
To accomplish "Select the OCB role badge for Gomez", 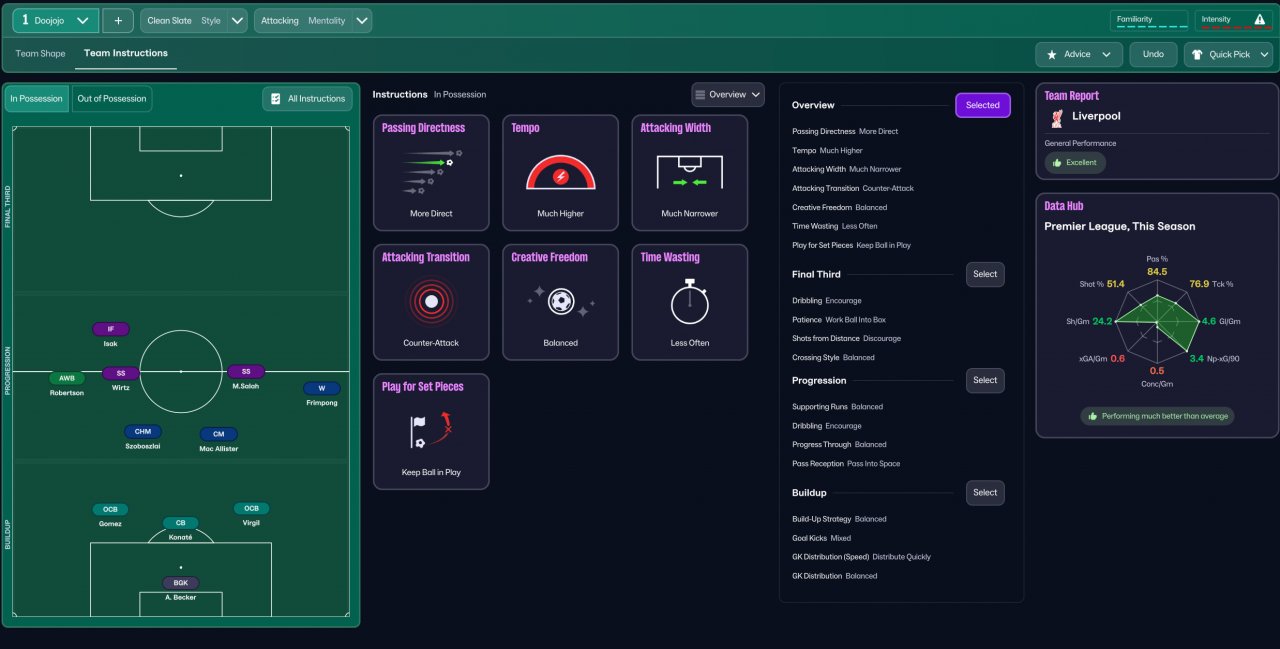I will tap(110, 509).
